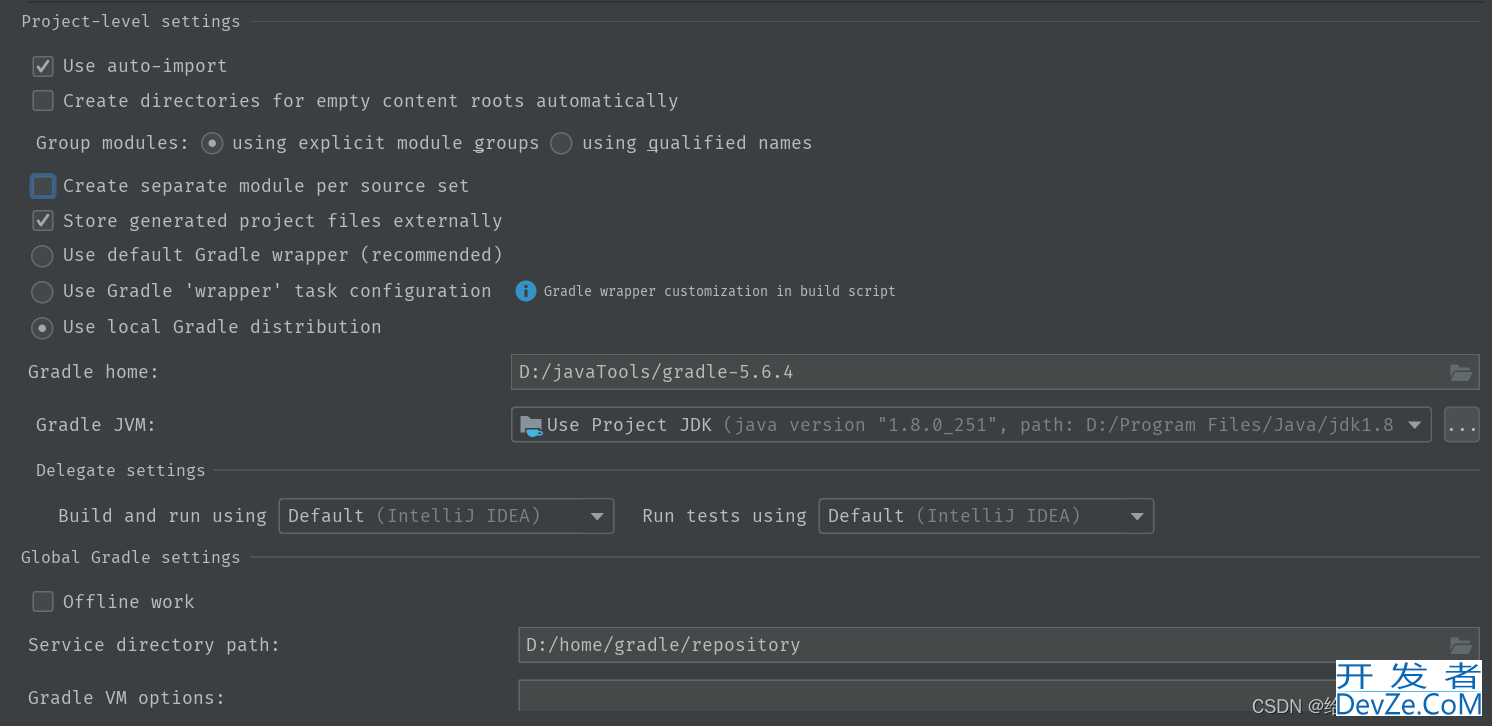Click the blue info icon about wrapper customization
The height and width of the screenshot is (726, 1492).
[x=526, y=291]
